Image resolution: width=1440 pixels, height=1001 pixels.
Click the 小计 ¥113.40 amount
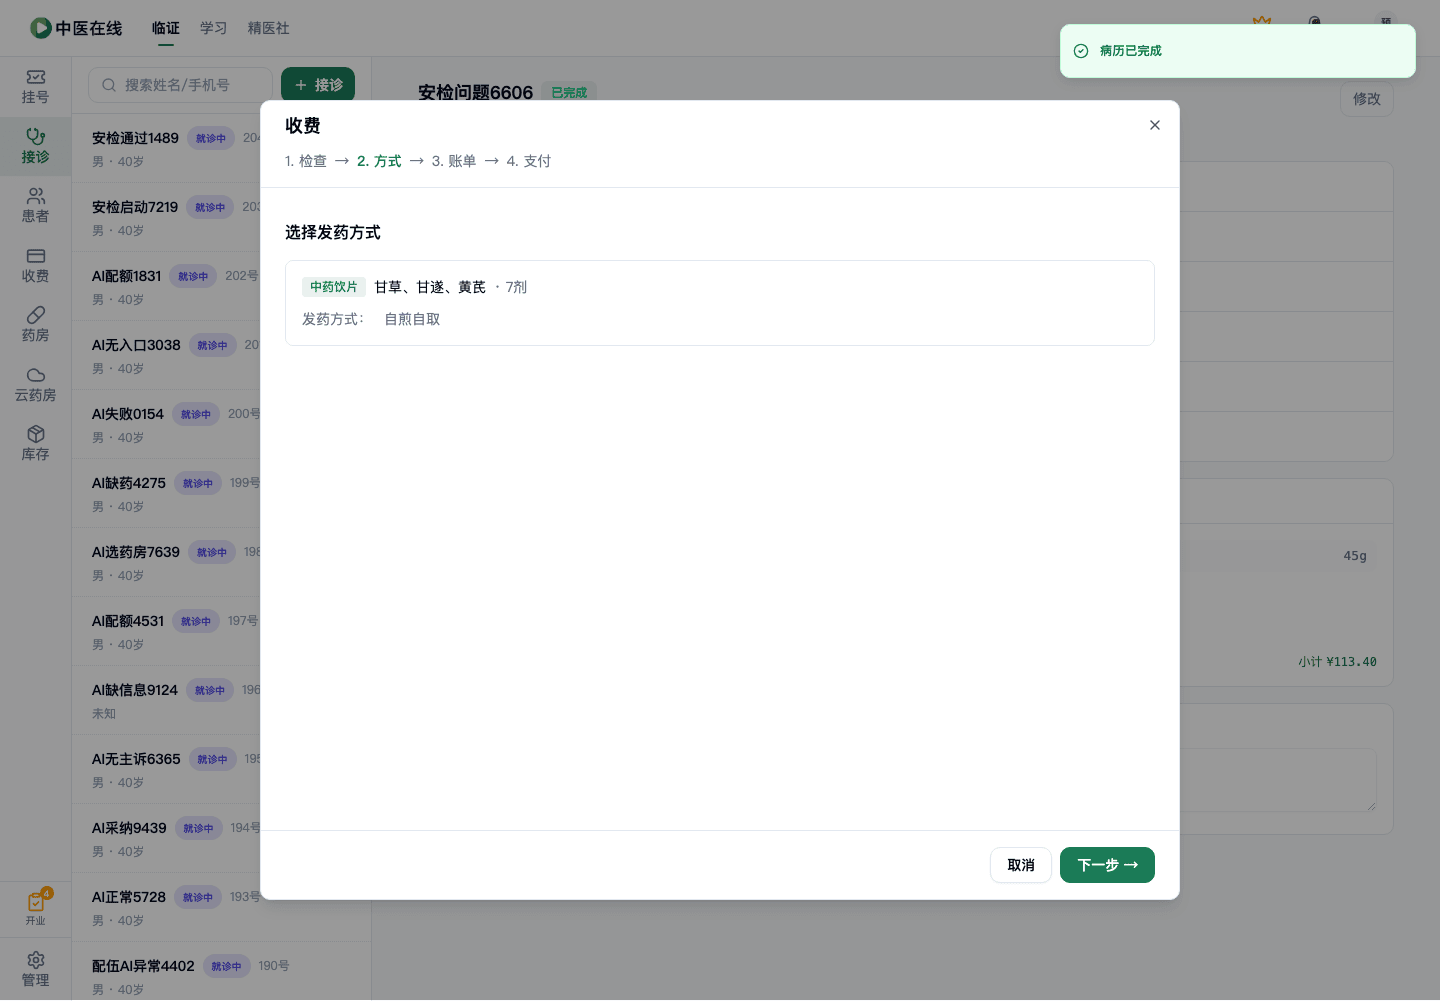(1337, 662)
